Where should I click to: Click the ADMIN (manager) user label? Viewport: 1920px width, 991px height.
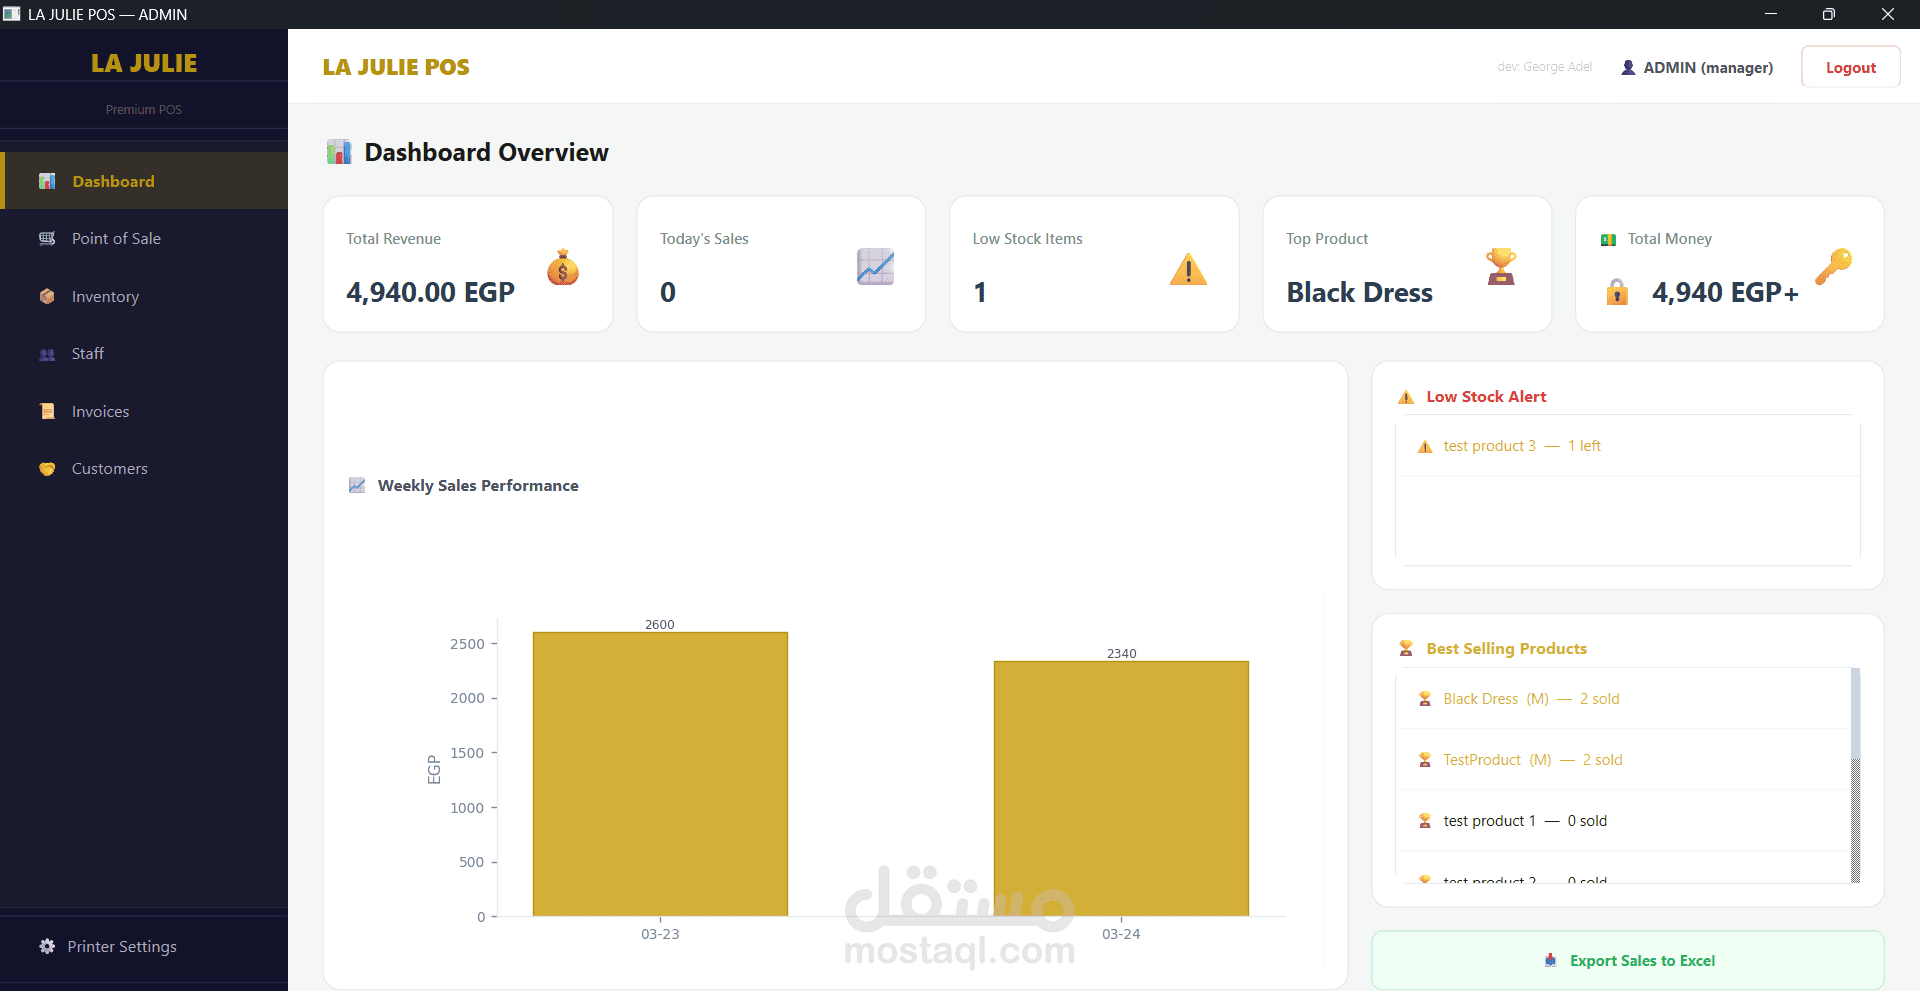[1708, 67]
